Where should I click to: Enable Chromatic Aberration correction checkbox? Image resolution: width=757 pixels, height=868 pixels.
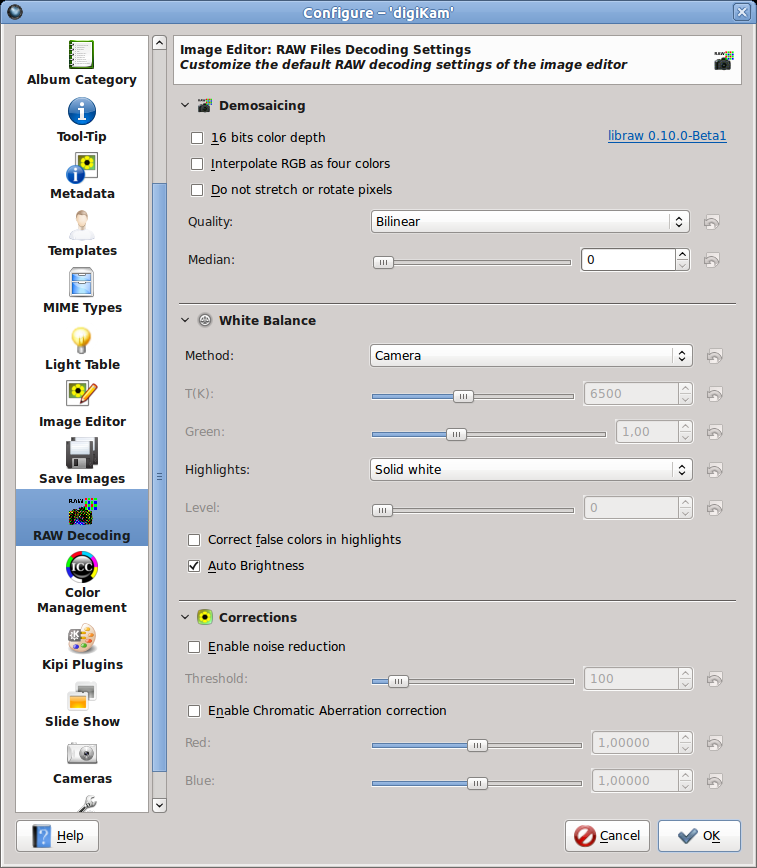pos(194,711)
